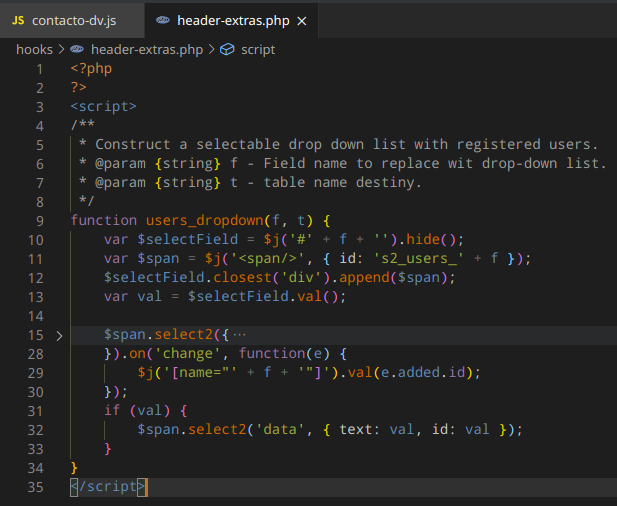Click the PHP icon in the breadcrumb
This screenshot has width=617, height=506.
tap(77, 49)
